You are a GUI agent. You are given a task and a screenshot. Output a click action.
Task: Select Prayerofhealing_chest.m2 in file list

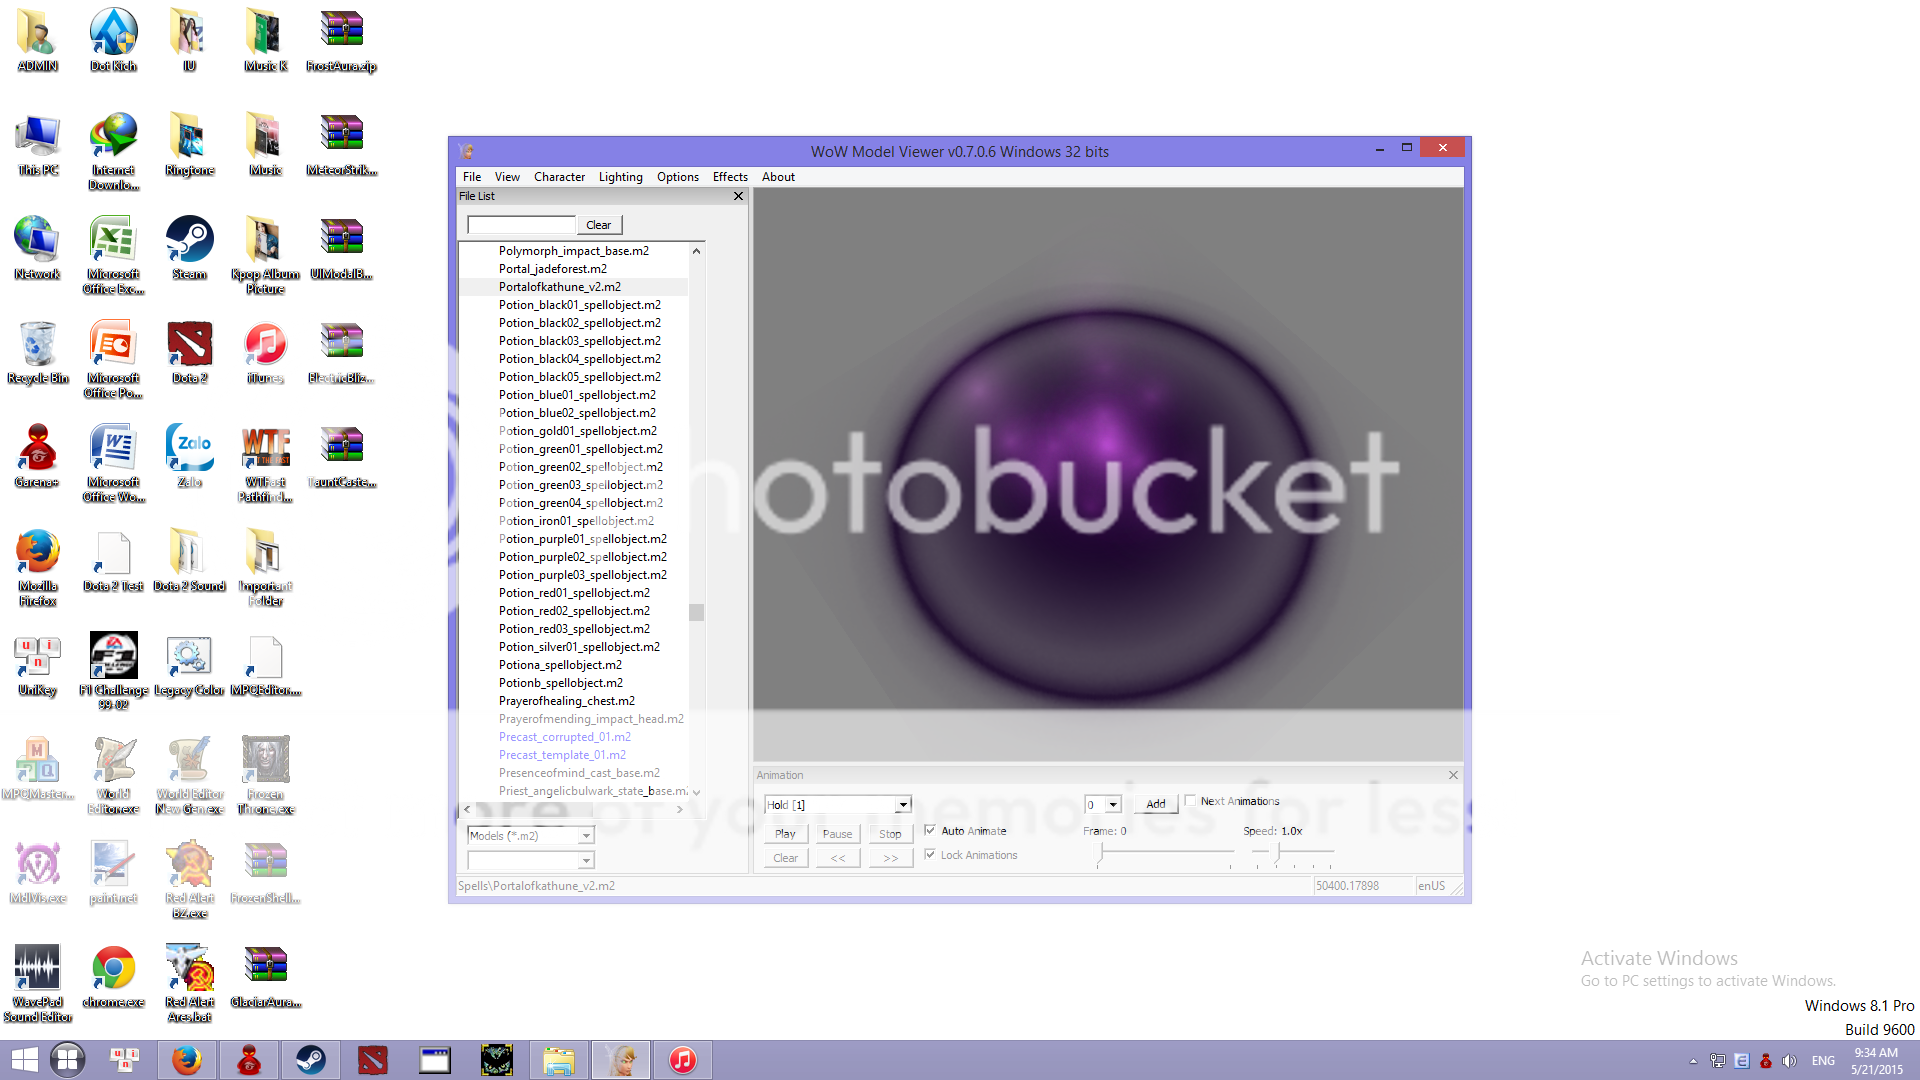pyautogui.click(x=566, y=701)
